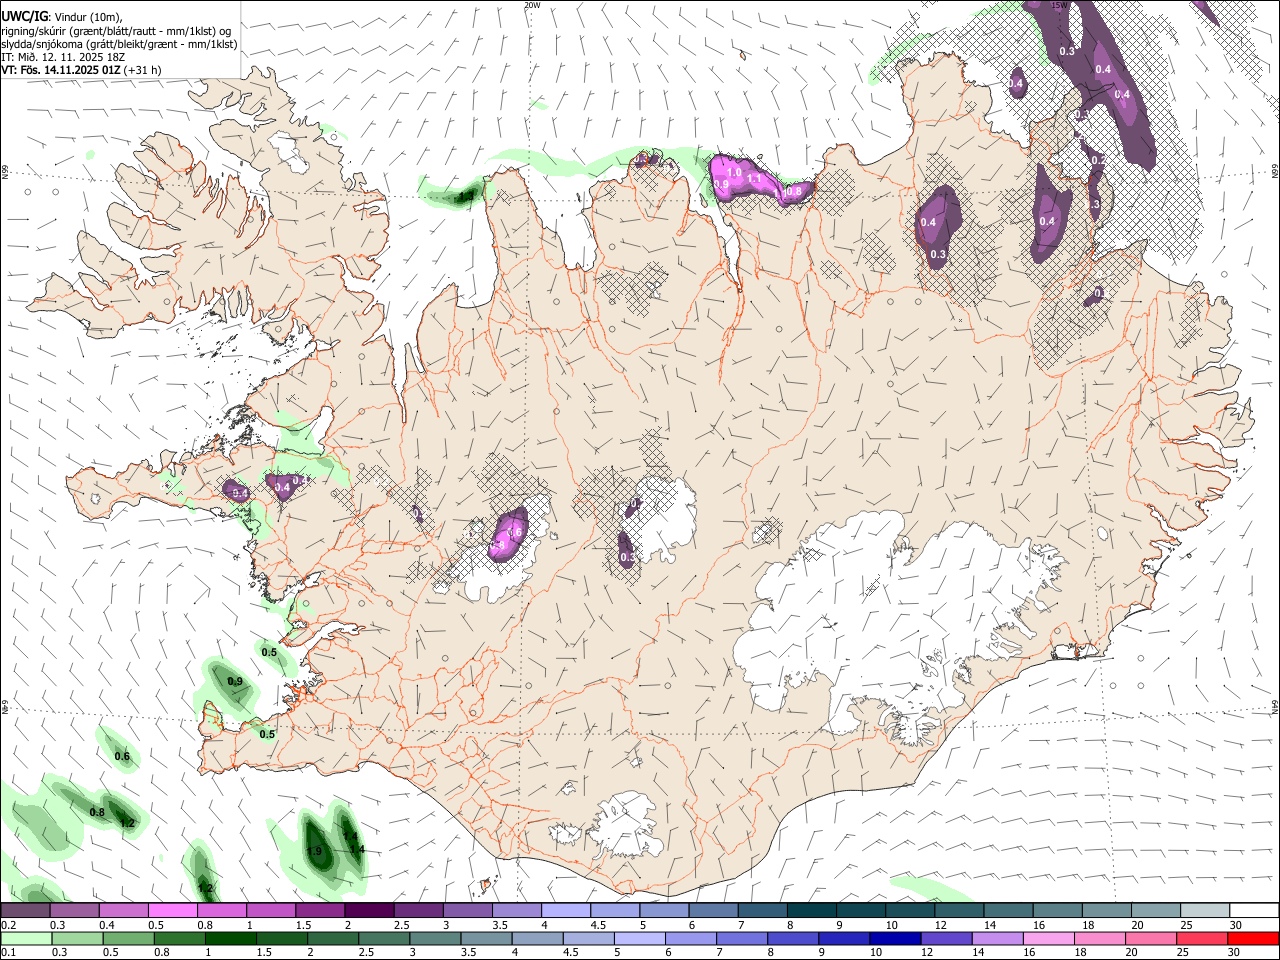The height and width of the screenshot is (960, 1280).
Task: Click the 4.5 label on the snow scale
Action: coord(598,925)
